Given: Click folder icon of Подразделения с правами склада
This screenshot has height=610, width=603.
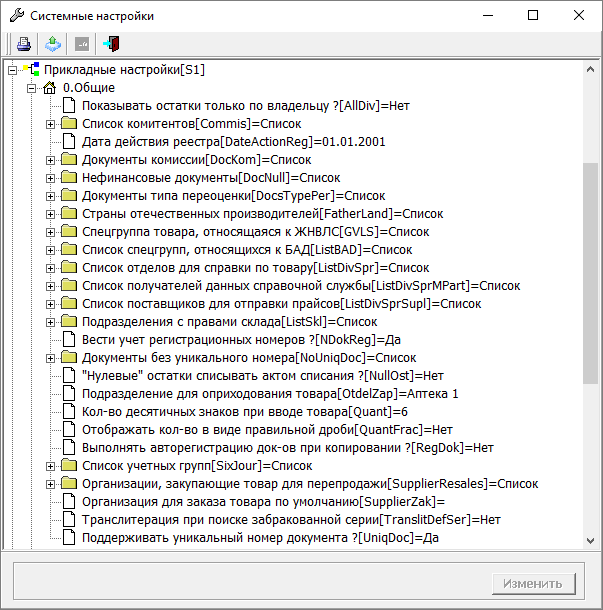Looking at the screenshot, I should (x=69, y=321).
